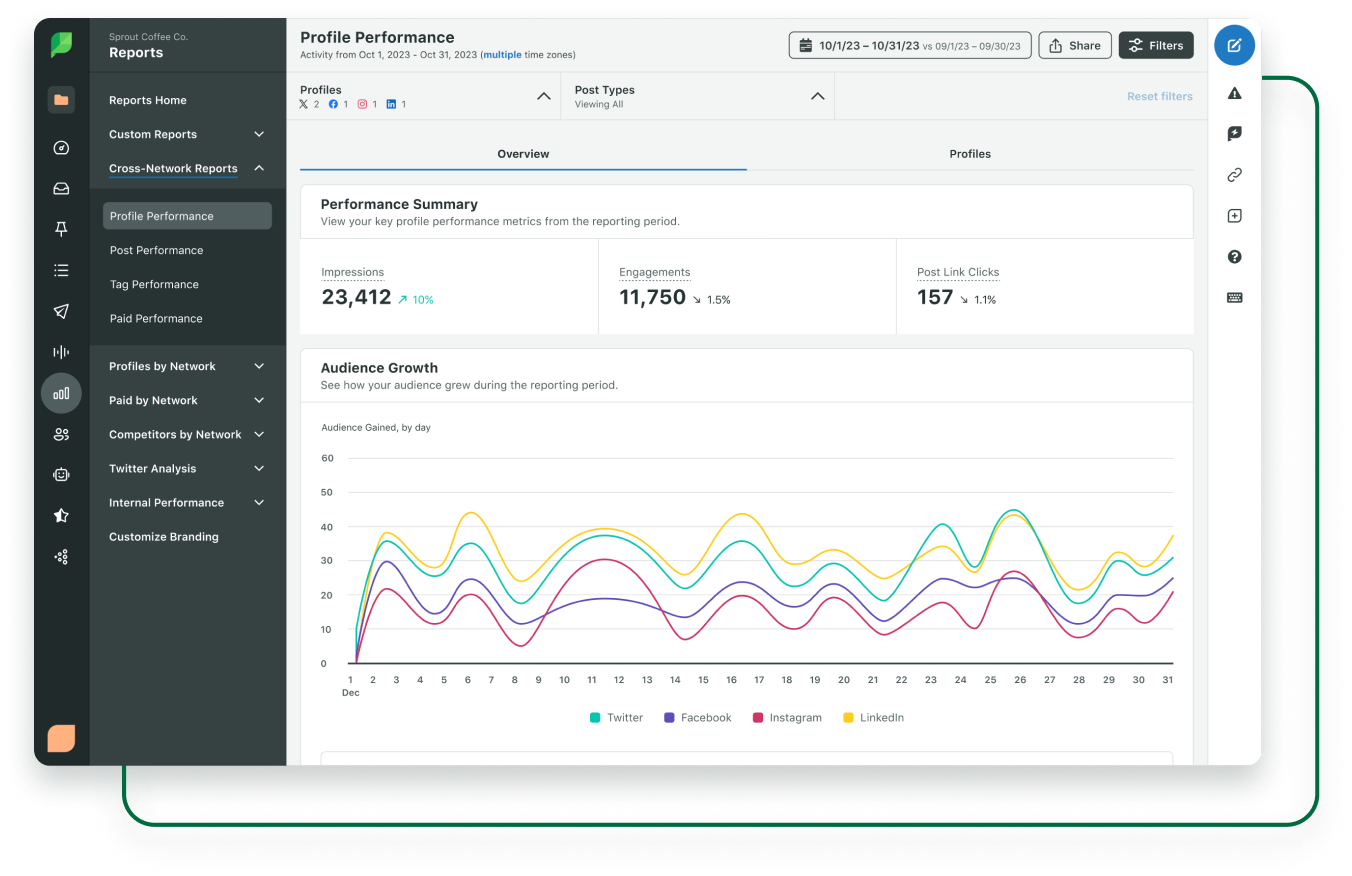Image resolution: width=1352 pixels, height=876 pixels.
Task: Expand Internal Performance section
Action: coord(259,502)
